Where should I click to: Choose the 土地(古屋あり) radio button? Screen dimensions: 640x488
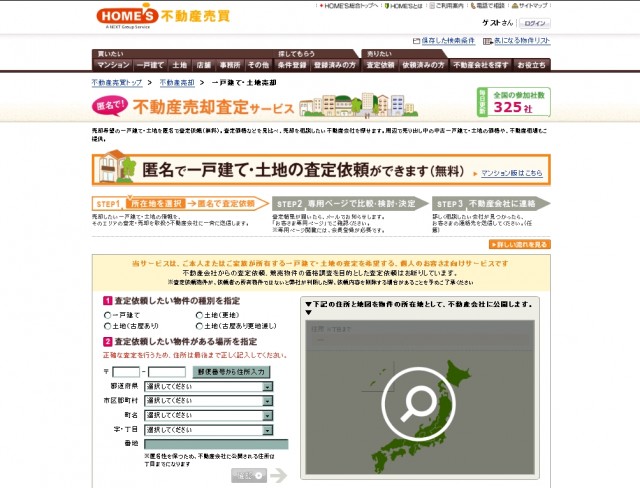click(108, 326)
